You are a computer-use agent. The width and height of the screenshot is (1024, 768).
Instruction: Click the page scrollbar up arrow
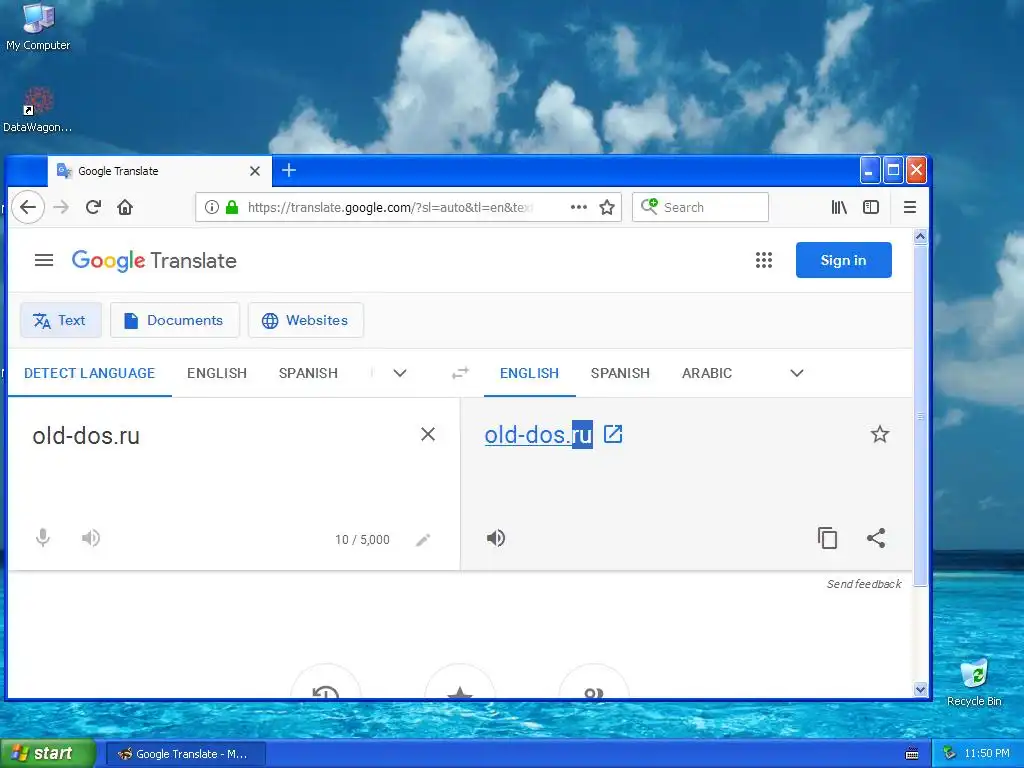[x=920, y=236]
